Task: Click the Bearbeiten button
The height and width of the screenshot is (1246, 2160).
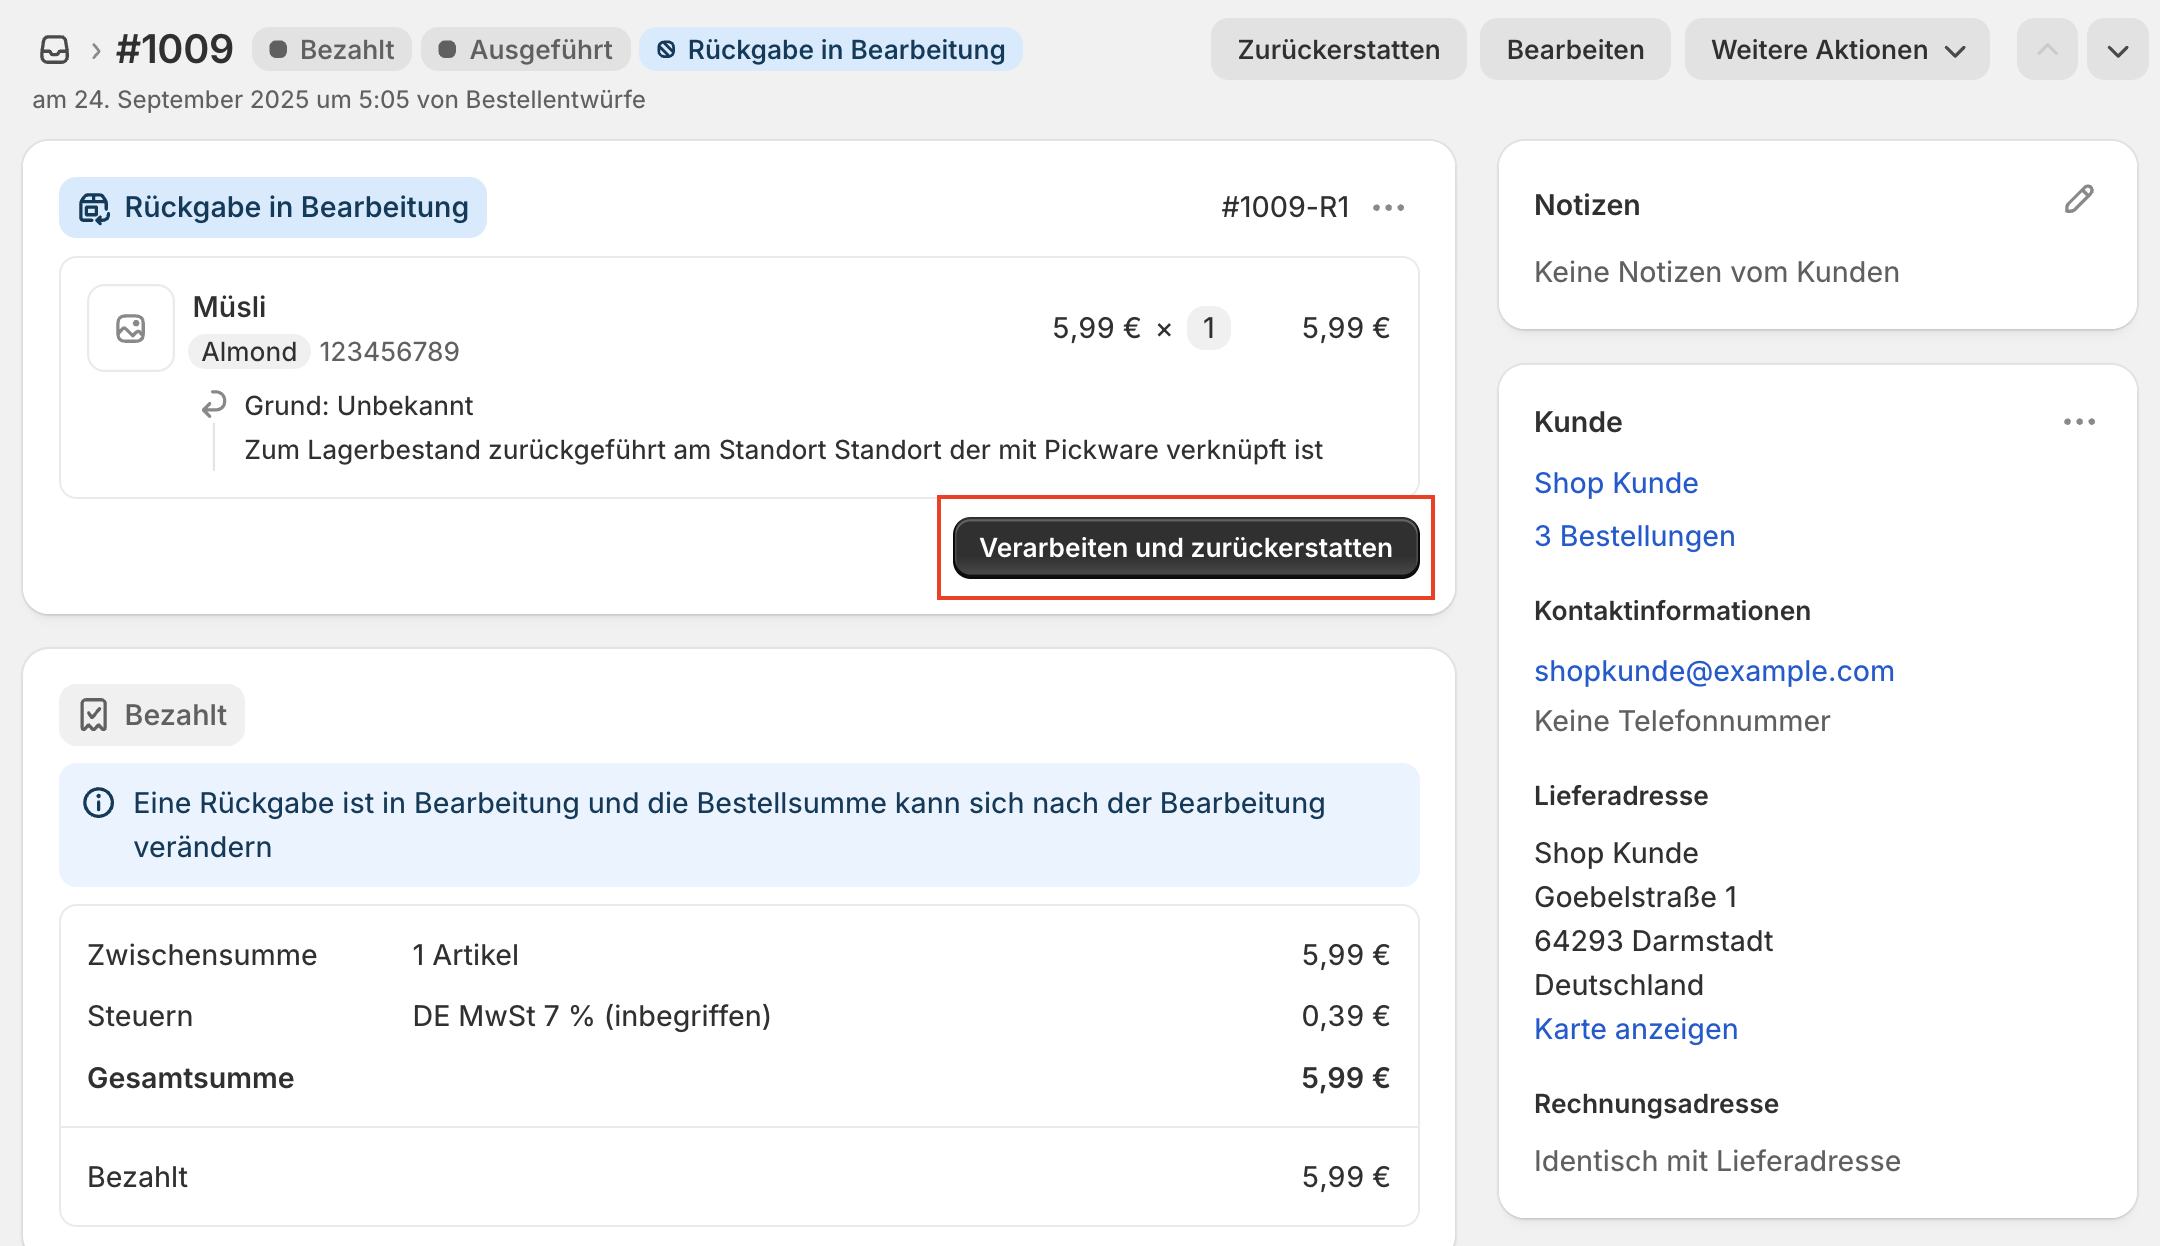Action: 1575,50
